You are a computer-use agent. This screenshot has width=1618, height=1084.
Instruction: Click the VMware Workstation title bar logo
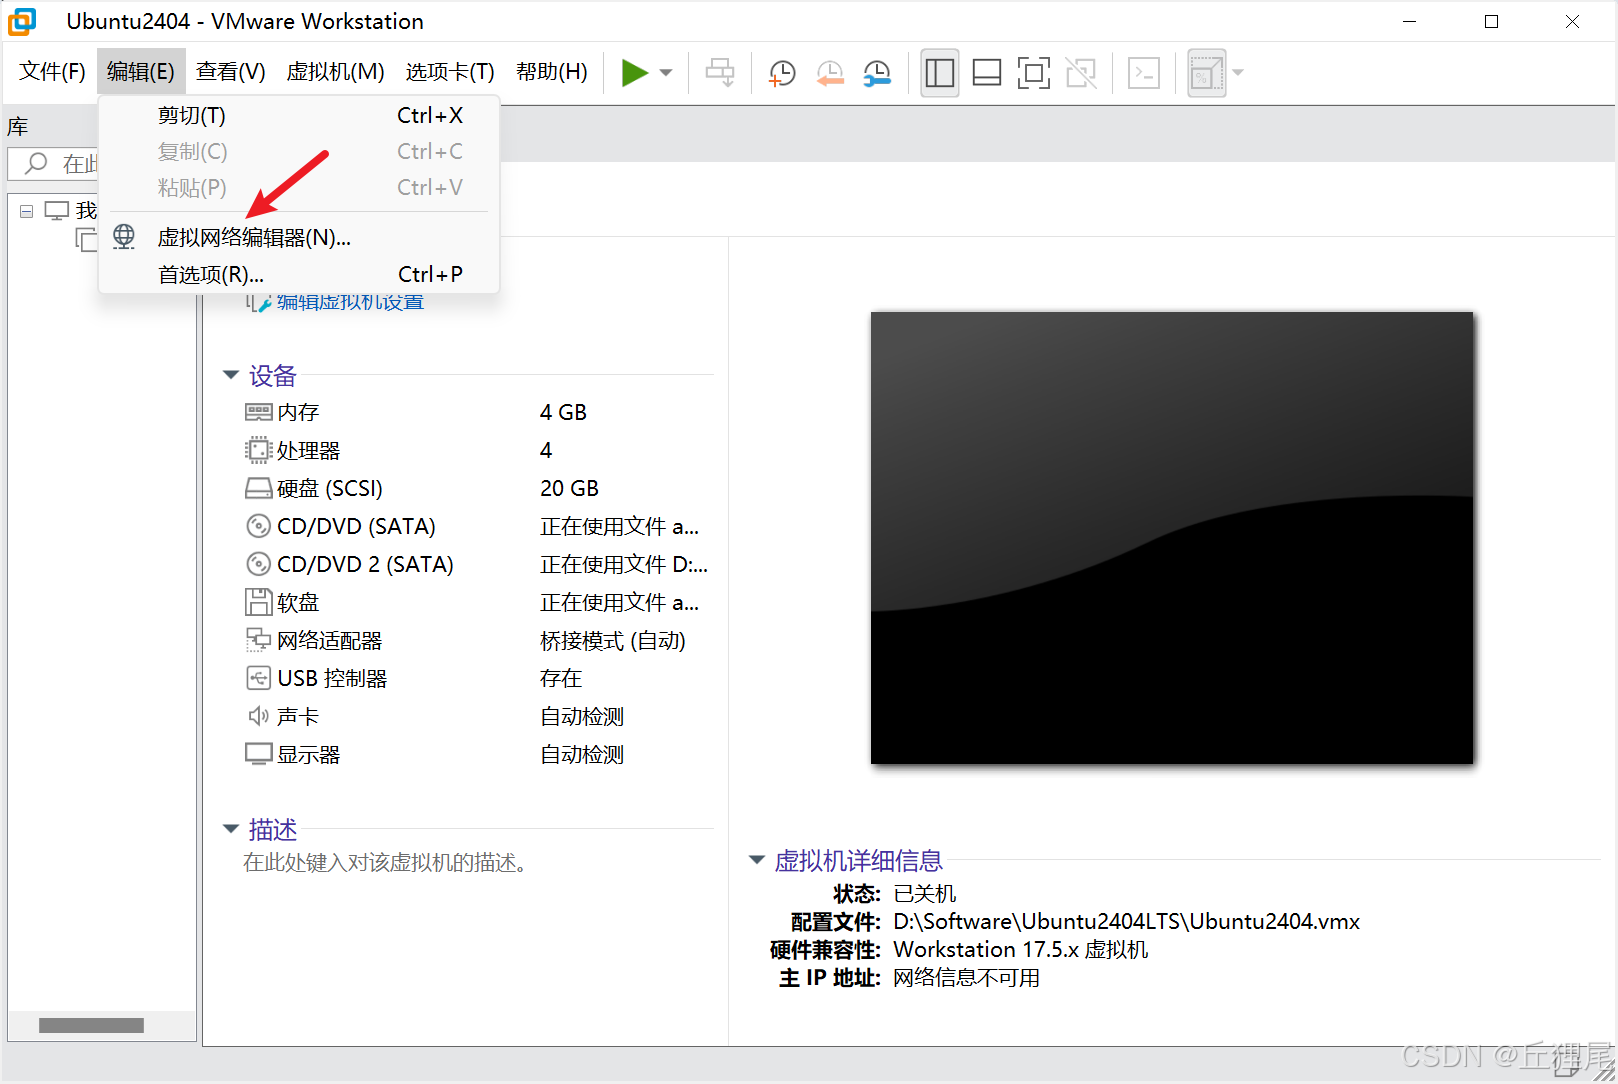(22, 21)
